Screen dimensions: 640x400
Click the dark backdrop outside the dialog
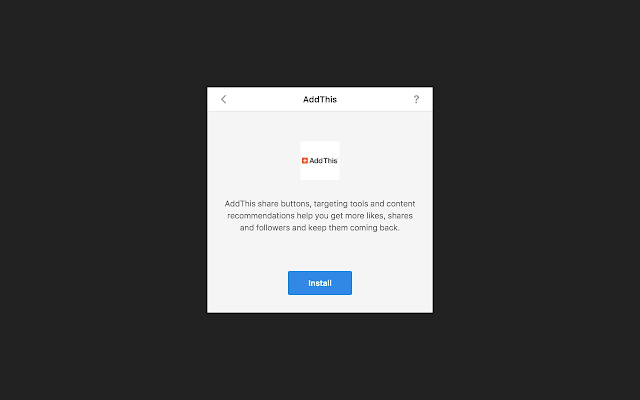click(x=102, y=204)
